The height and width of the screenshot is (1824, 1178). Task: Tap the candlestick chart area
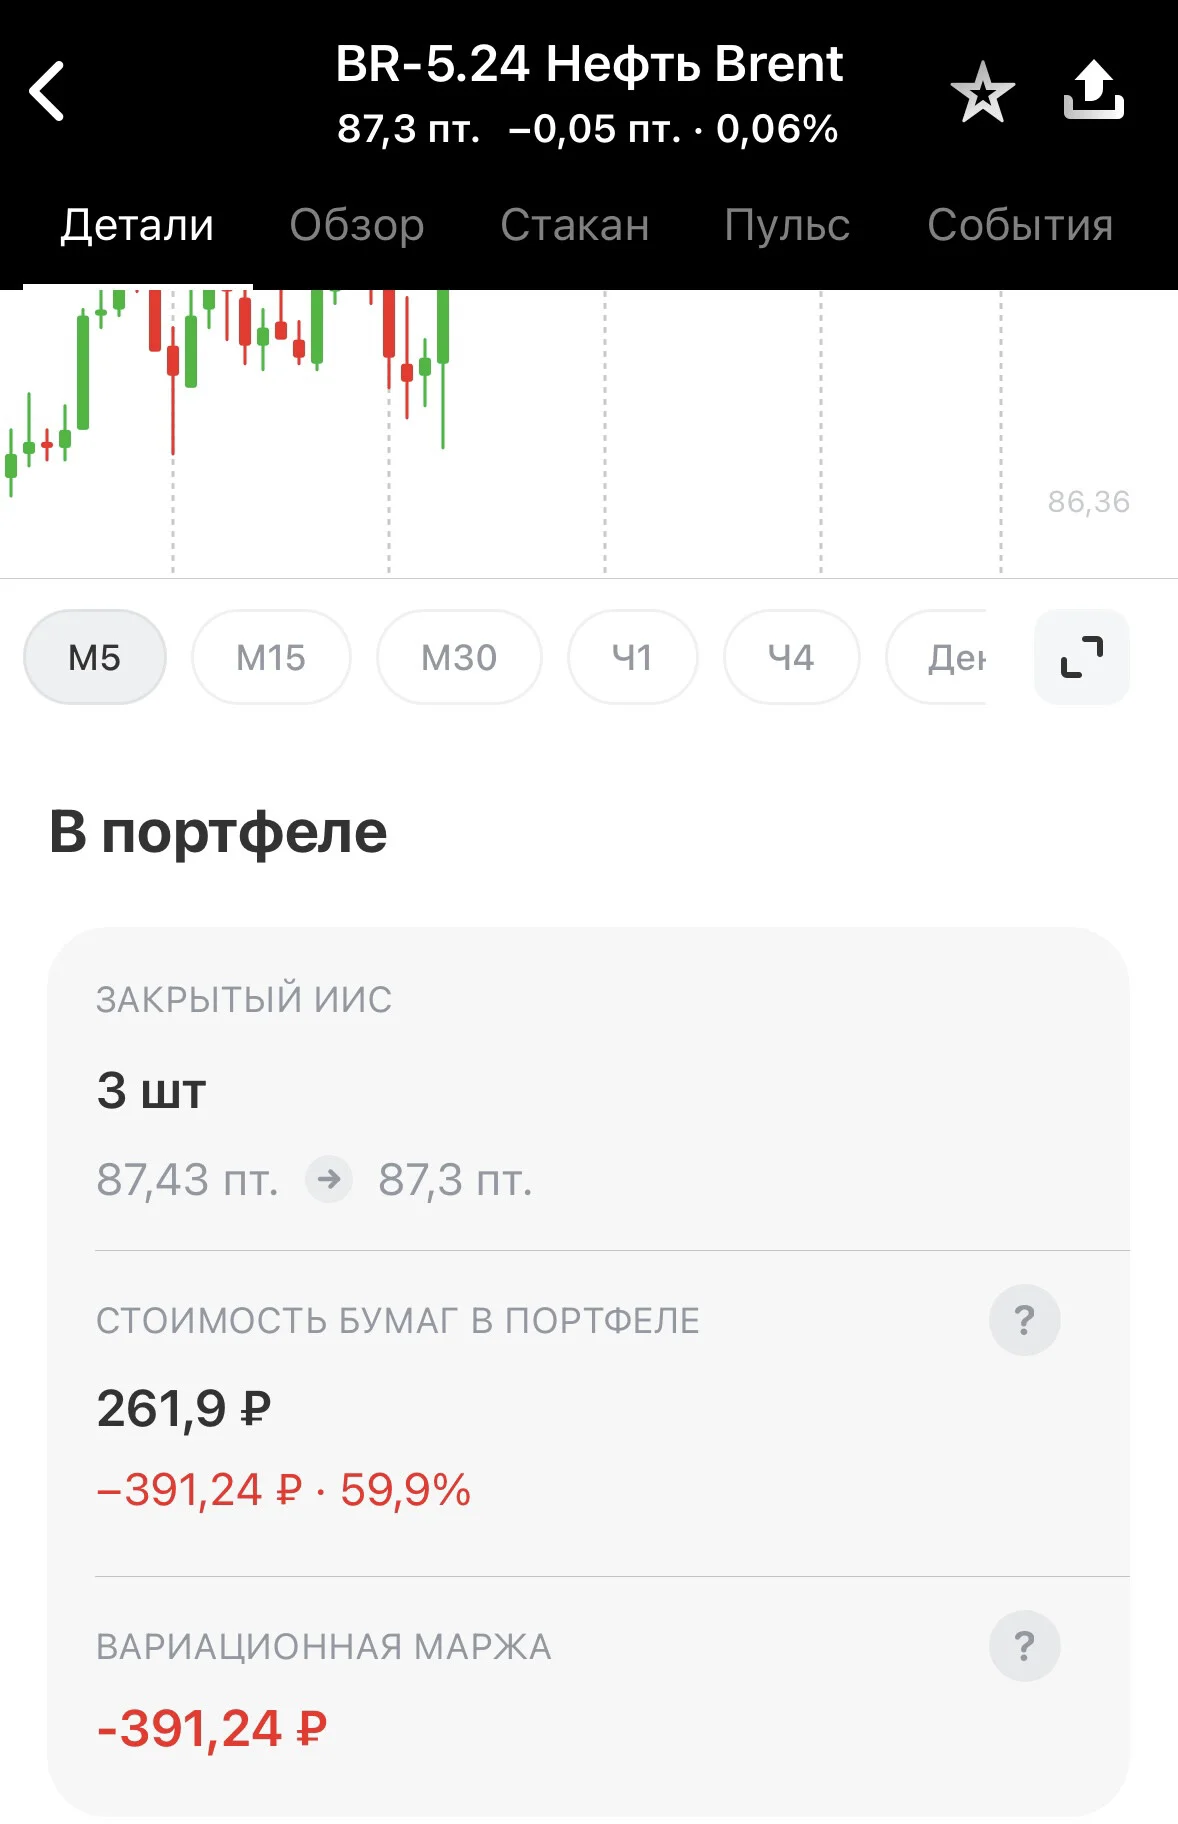(589, 432)
